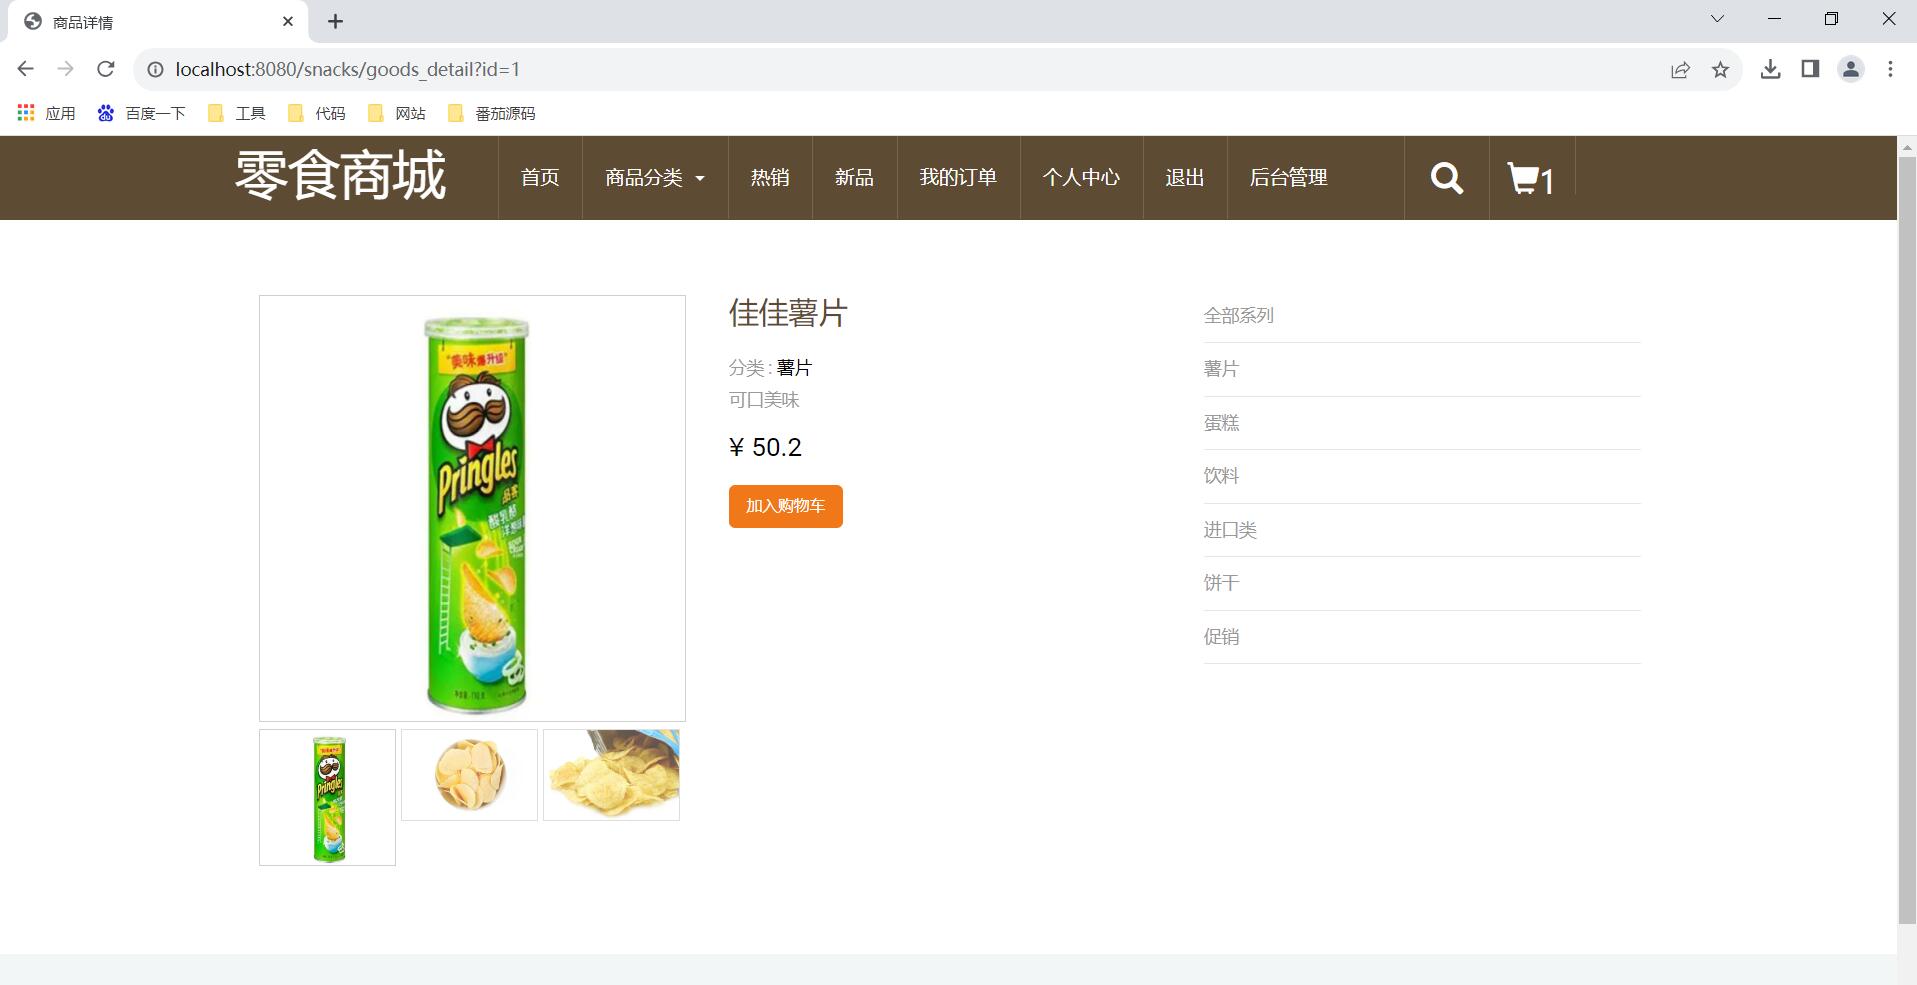Select 薯片 in the category sidebar

pyautogui.click(x=1221, y=369)
